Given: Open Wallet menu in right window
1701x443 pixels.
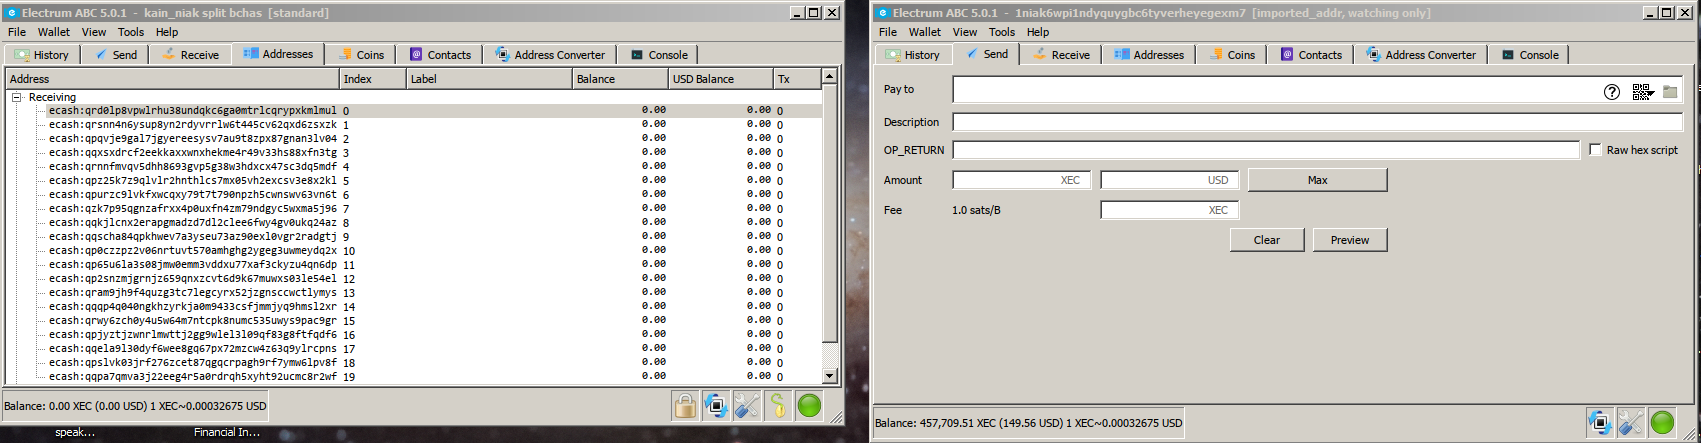Looking at the screenshot, I should [x=925, y=32].
